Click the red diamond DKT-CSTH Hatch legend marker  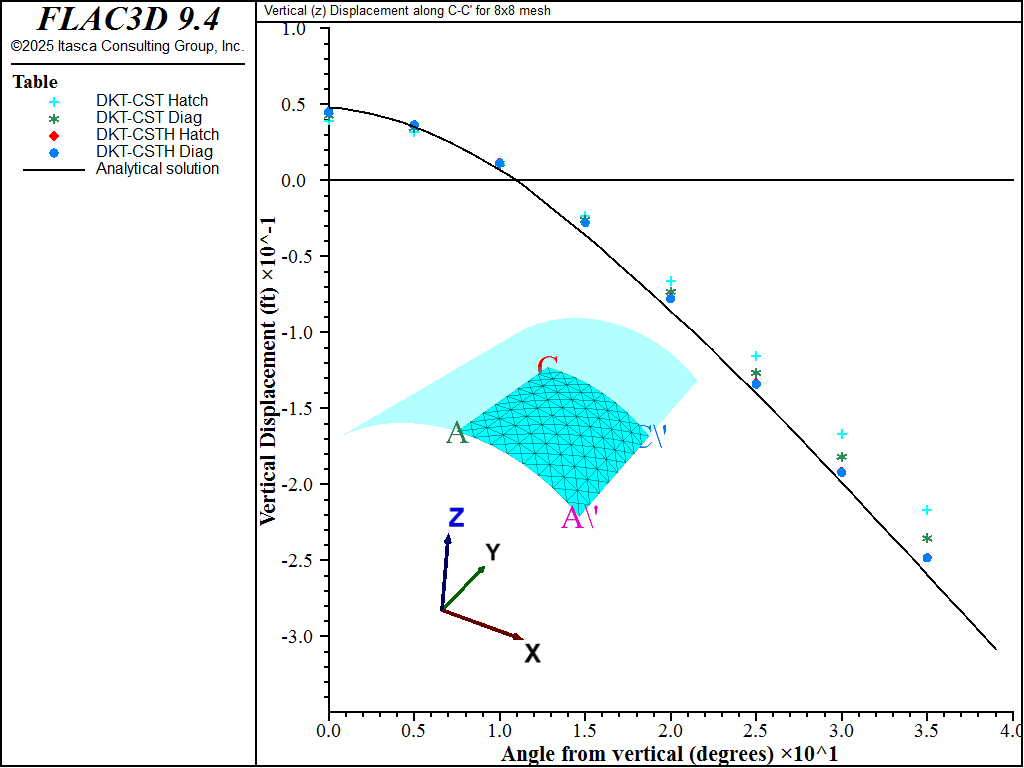click(54, 135)
